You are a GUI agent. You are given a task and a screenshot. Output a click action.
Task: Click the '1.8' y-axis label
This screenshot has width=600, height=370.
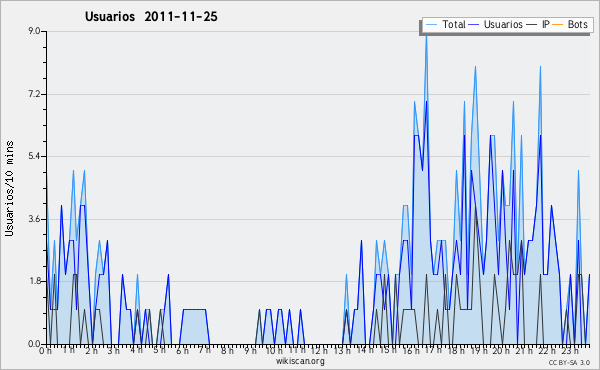pos(34,282)
